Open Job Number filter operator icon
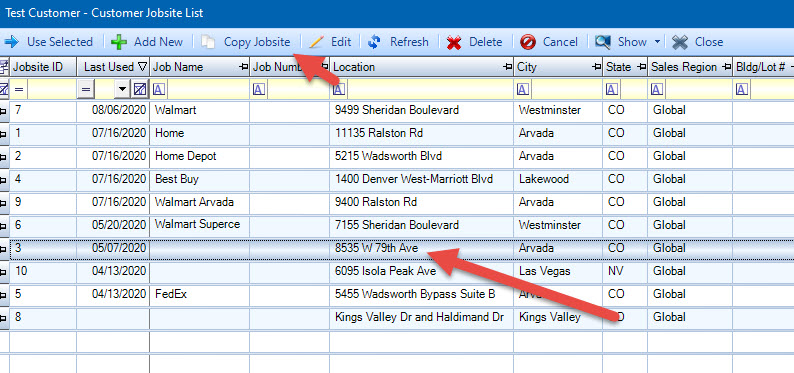The width and height of the screenshot is (794, 373). coord(259,90)
